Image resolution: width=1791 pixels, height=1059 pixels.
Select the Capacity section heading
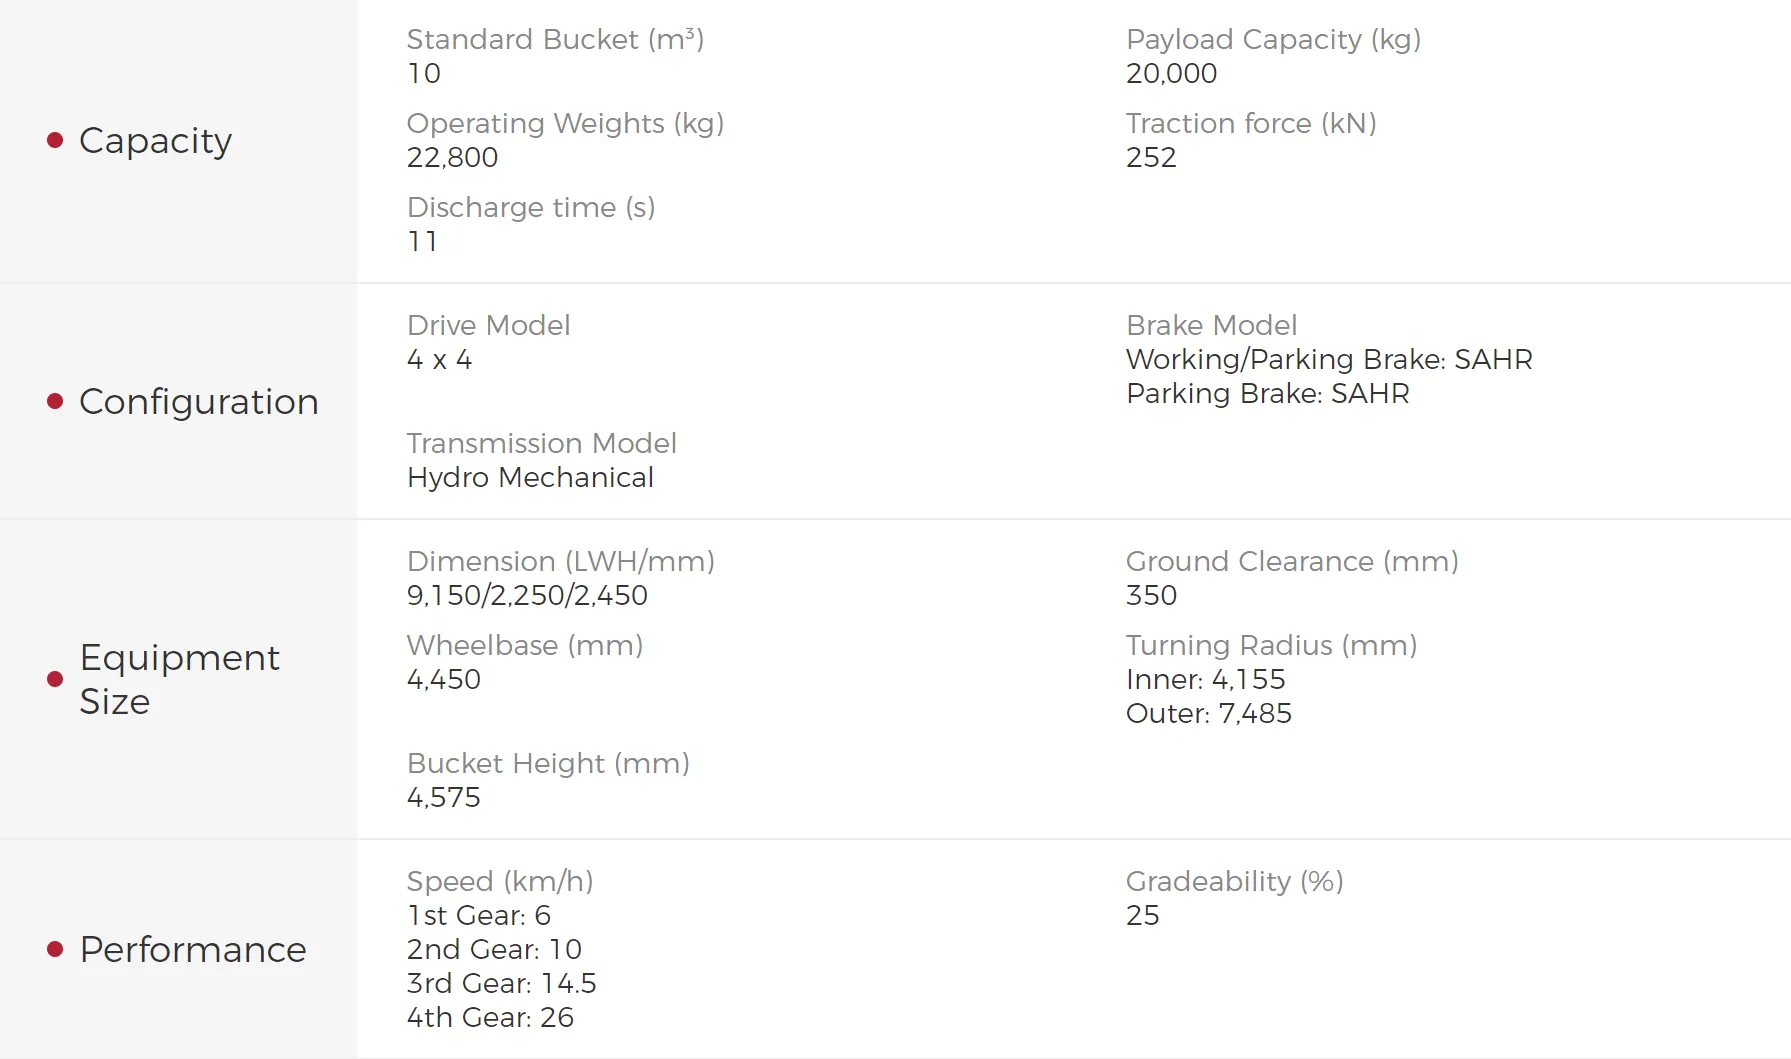[156, 141]
